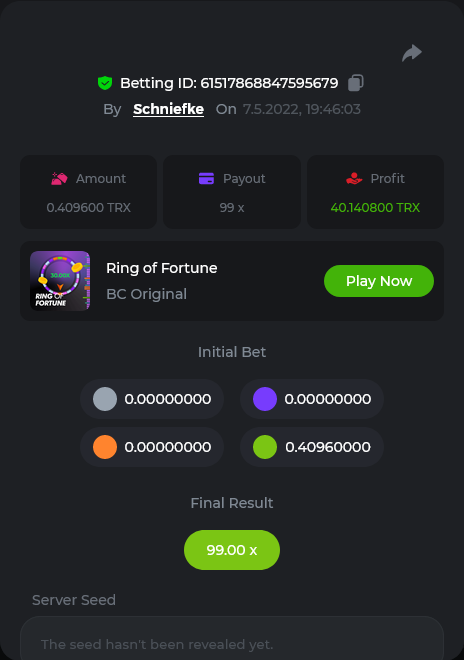Click the green verified shield icon

pyautogui.click(x=105, y=83)
